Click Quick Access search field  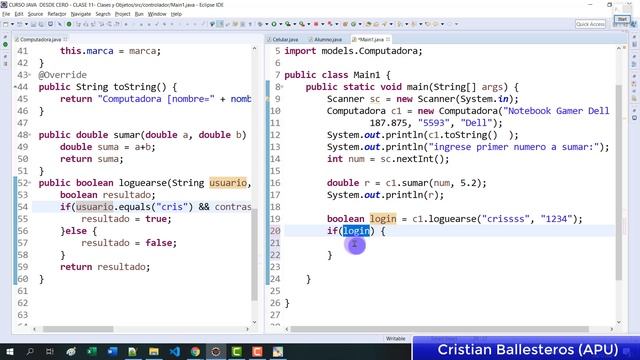tap(591, 24)
